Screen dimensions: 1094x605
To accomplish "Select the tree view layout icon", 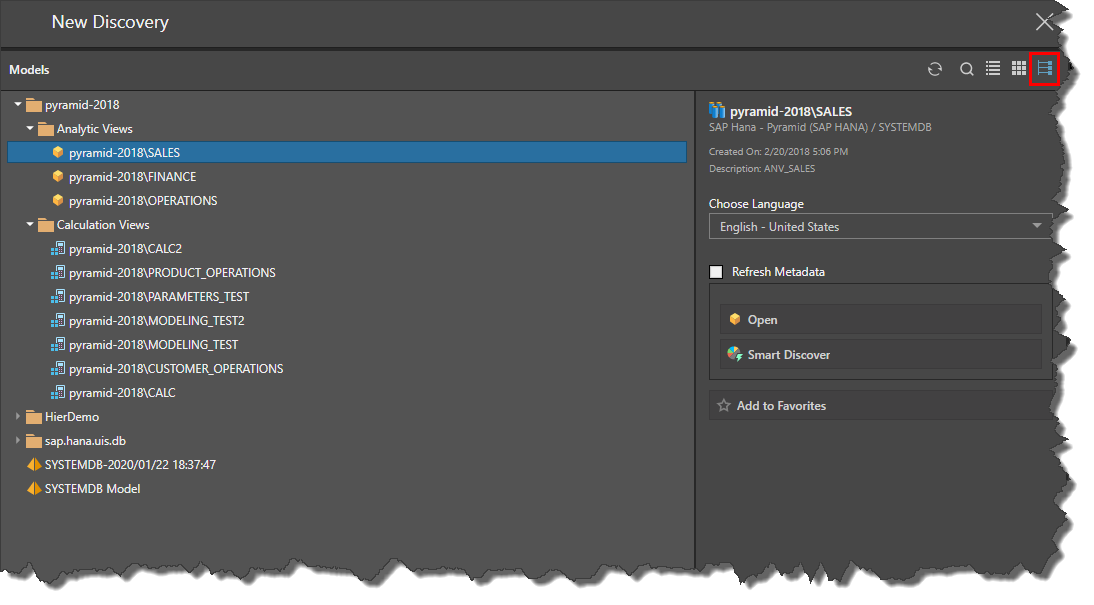I will tap(1044, 68).
